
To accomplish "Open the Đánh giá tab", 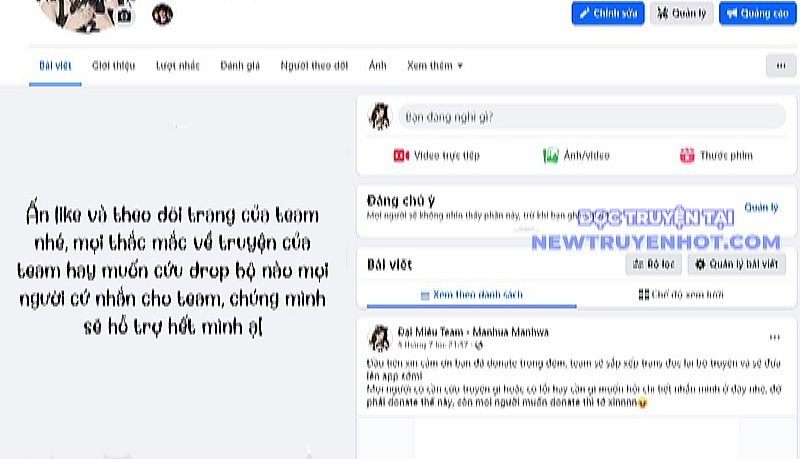I will click(240, 66).
